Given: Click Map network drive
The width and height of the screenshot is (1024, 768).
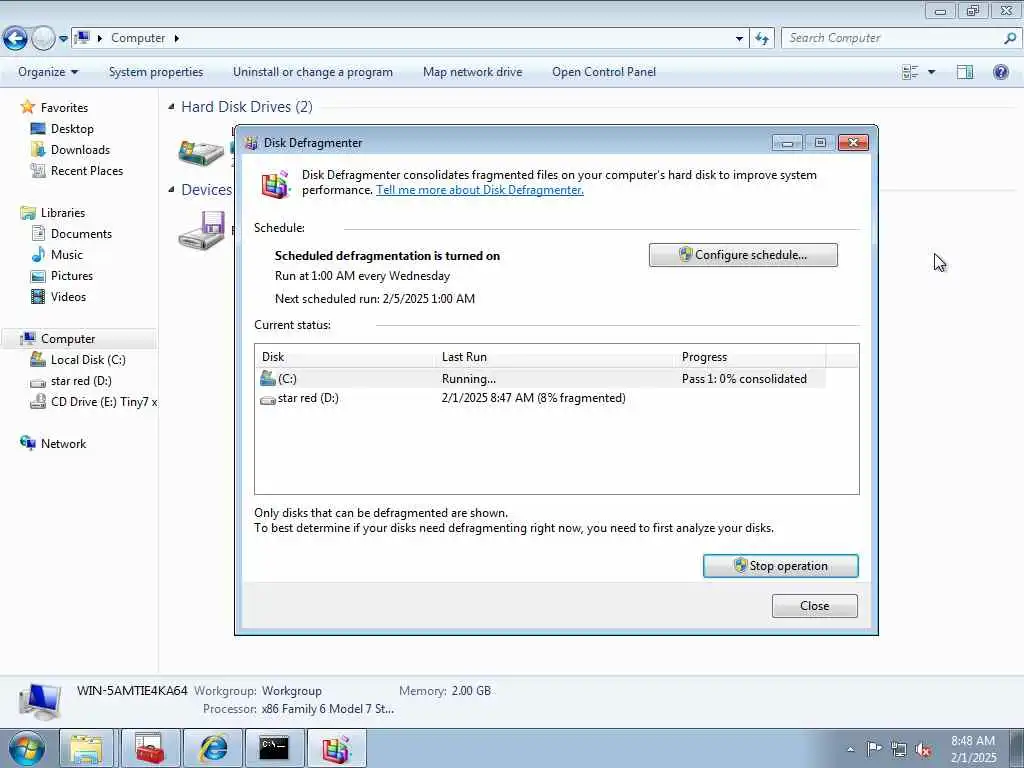Looking at the screenshot, I should pyautogui.click(x=472, y=72).
